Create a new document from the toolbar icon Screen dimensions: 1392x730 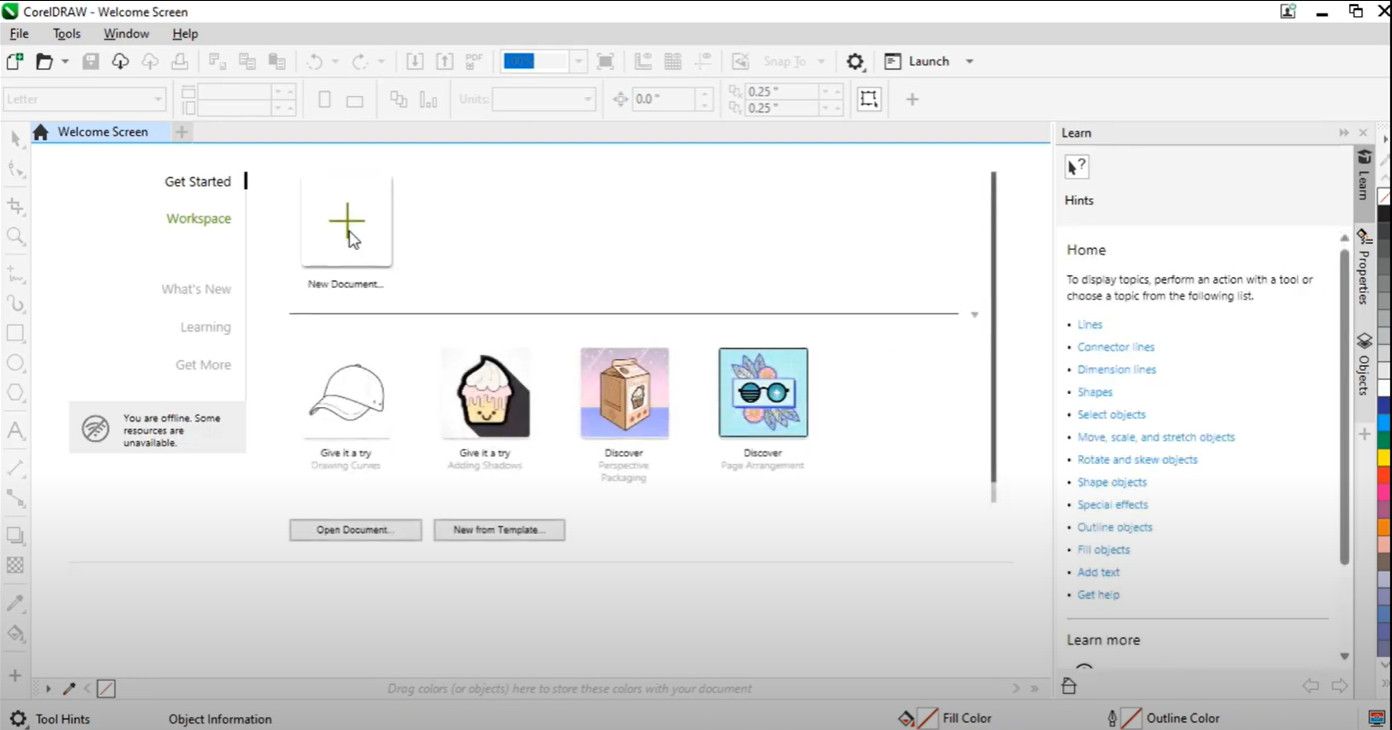tap(15, 61)
